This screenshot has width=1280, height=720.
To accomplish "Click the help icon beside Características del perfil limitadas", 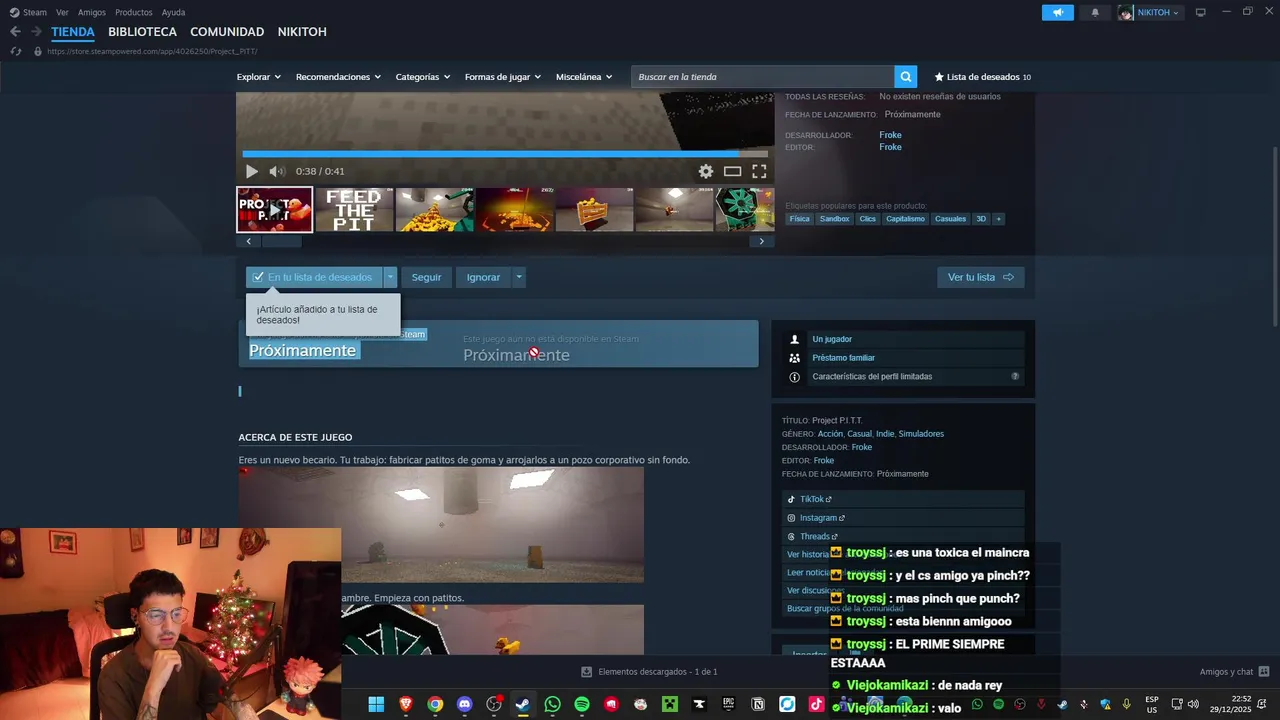I will click(1015, 377).
